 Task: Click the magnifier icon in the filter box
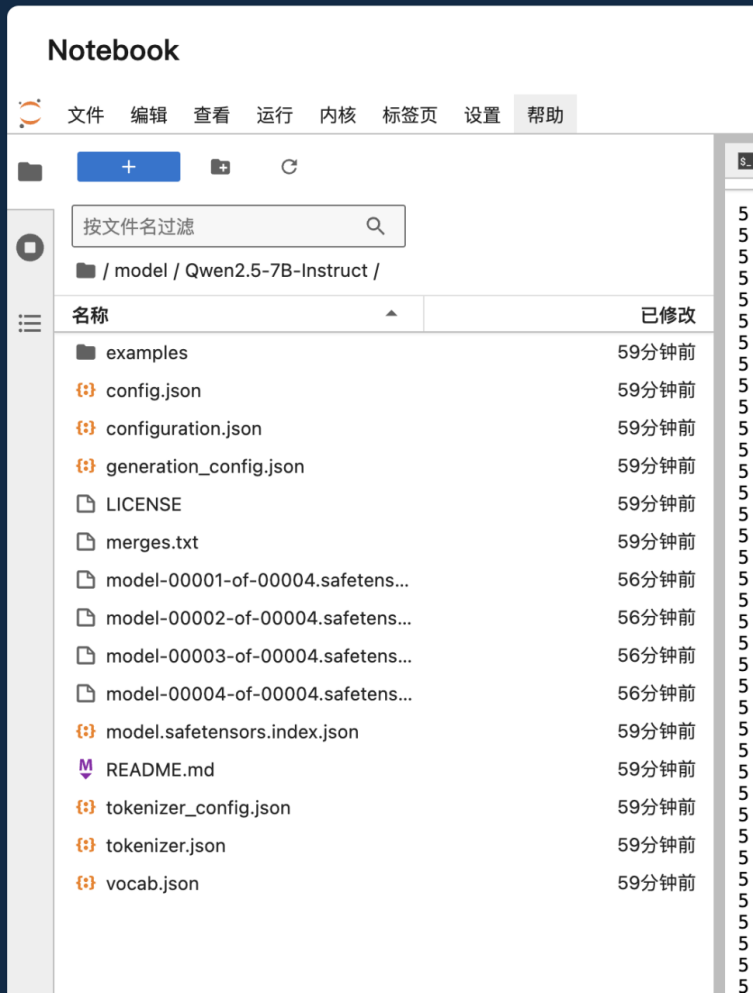tap(375, 226)
